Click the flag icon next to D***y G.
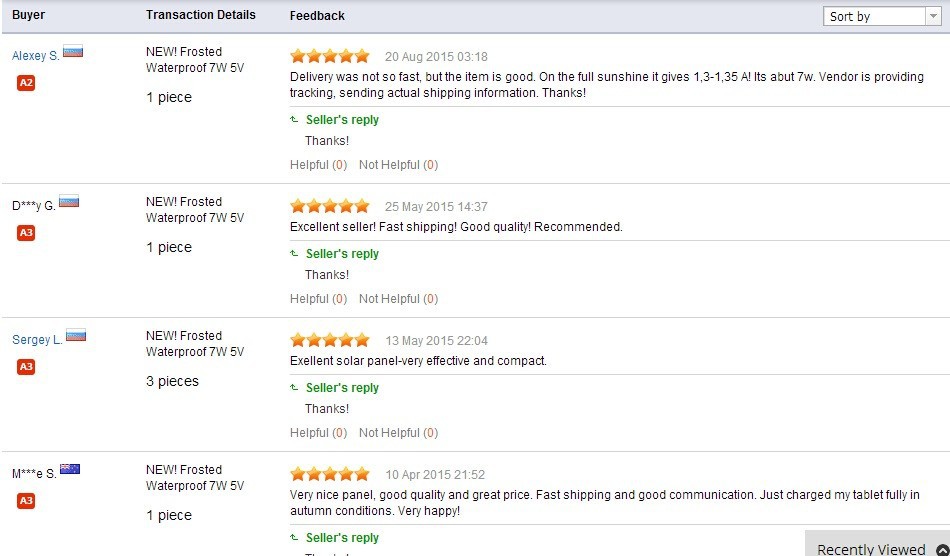The height and width of the screenshot is (556, 950). 69,202
